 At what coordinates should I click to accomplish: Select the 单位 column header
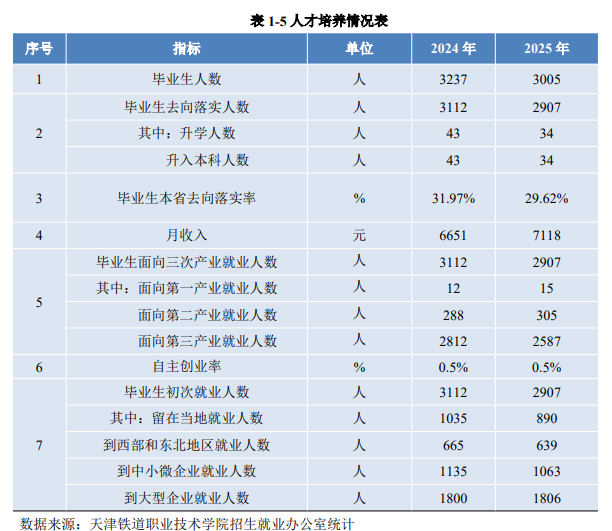[359, 48]
